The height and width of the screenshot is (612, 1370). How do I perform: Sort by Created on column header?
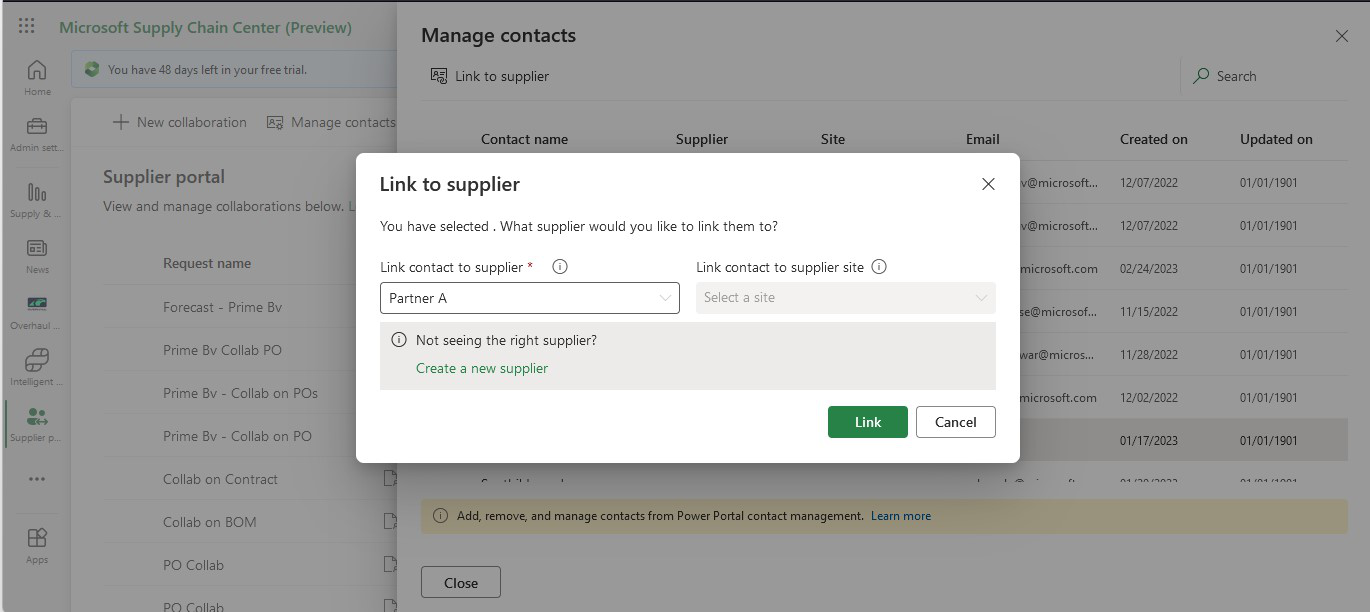pos(1154,139)
